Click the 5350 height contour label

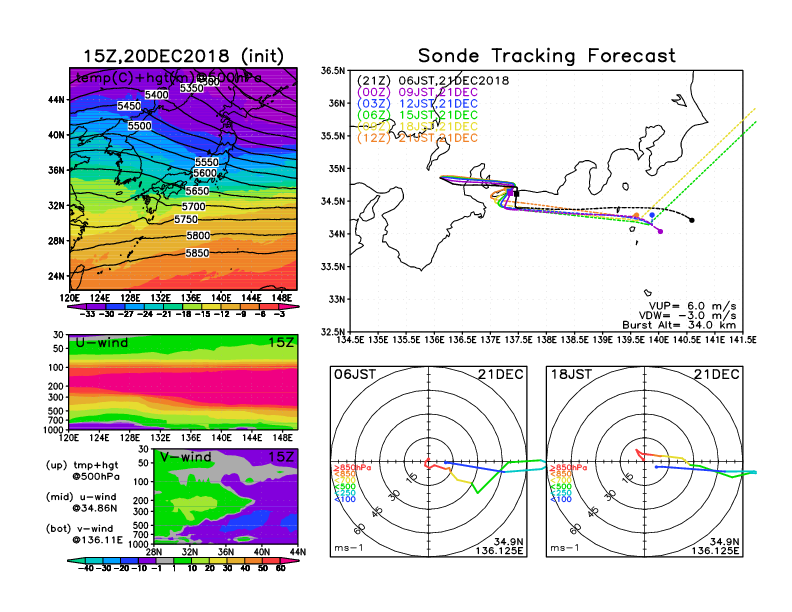[x=192, y=88]
